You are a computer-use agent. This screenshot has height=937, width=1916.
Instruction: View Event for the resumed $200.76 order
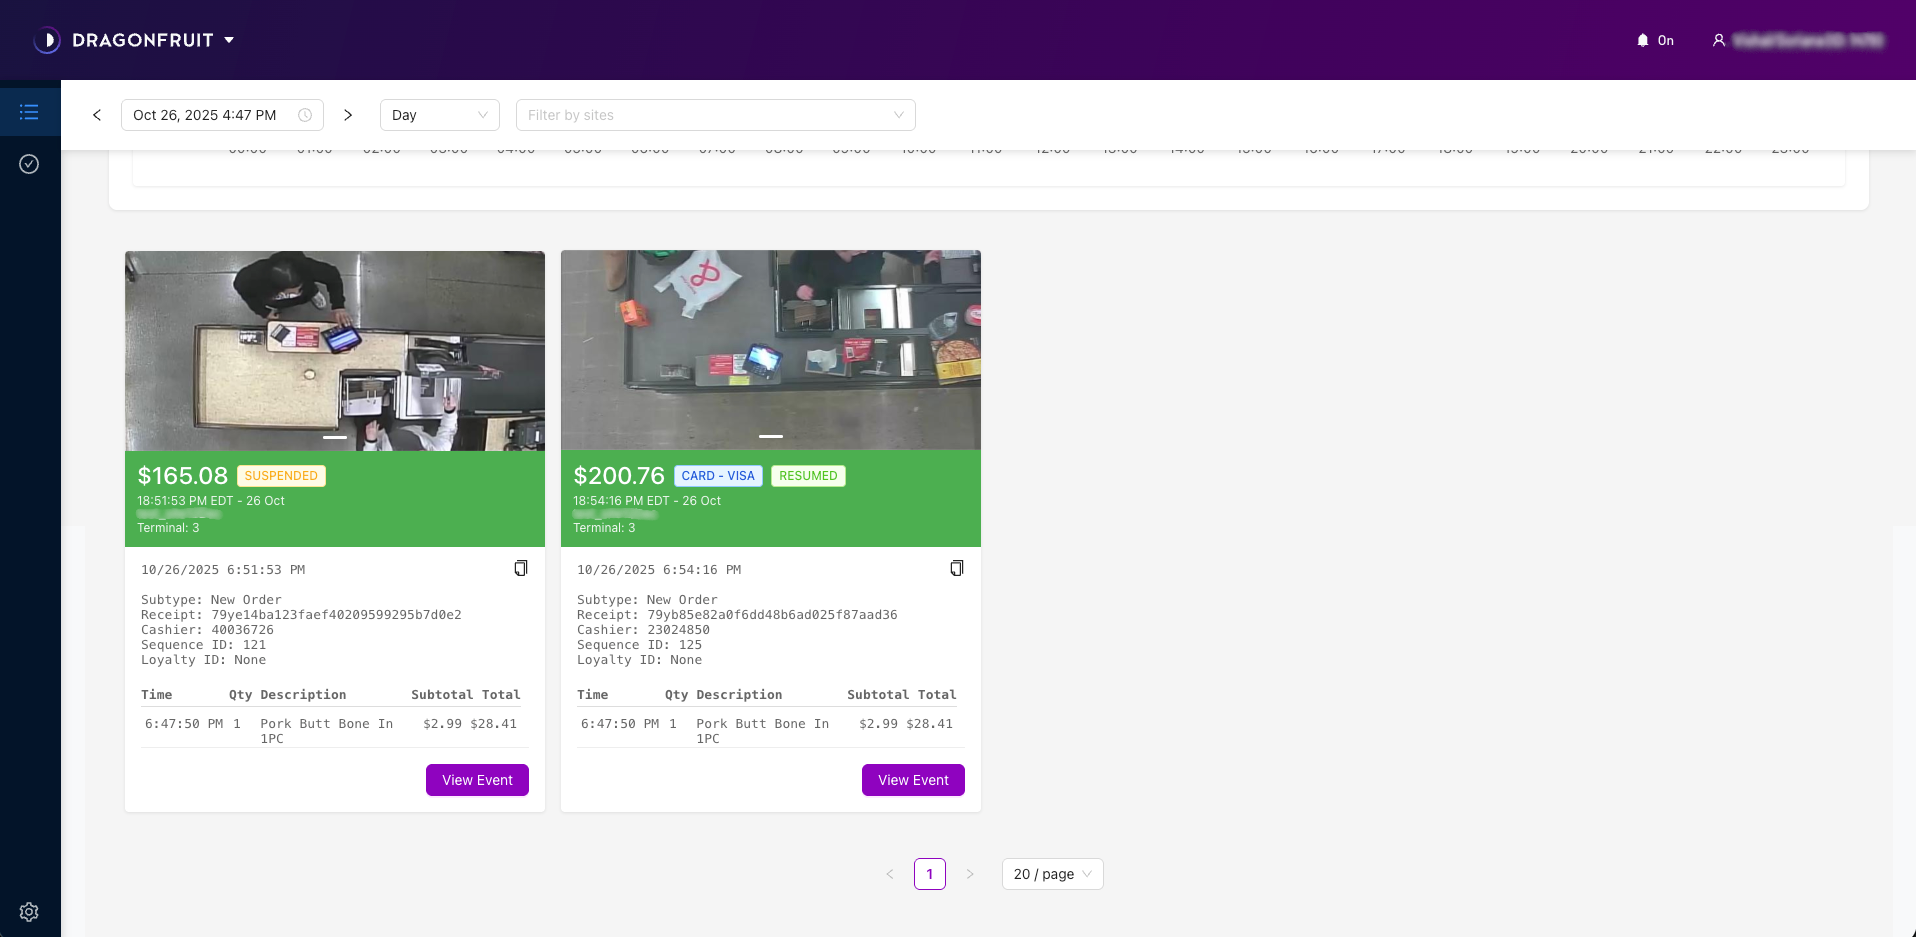coord(913,780)
